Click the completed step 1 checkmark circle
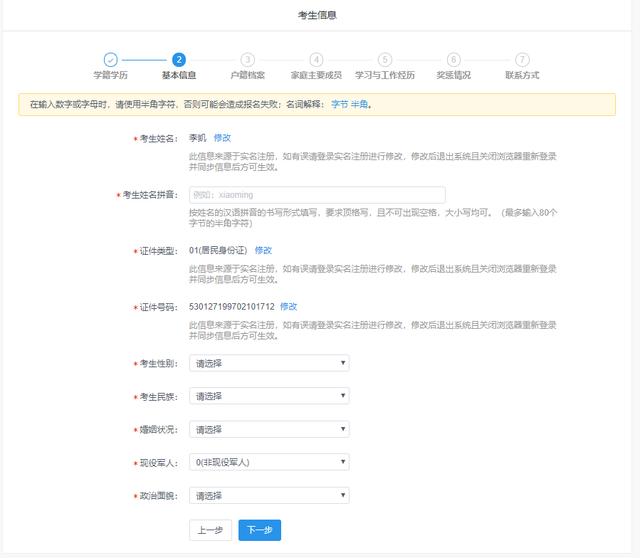The height and width of the screenshot is (558, 640). 110,60
